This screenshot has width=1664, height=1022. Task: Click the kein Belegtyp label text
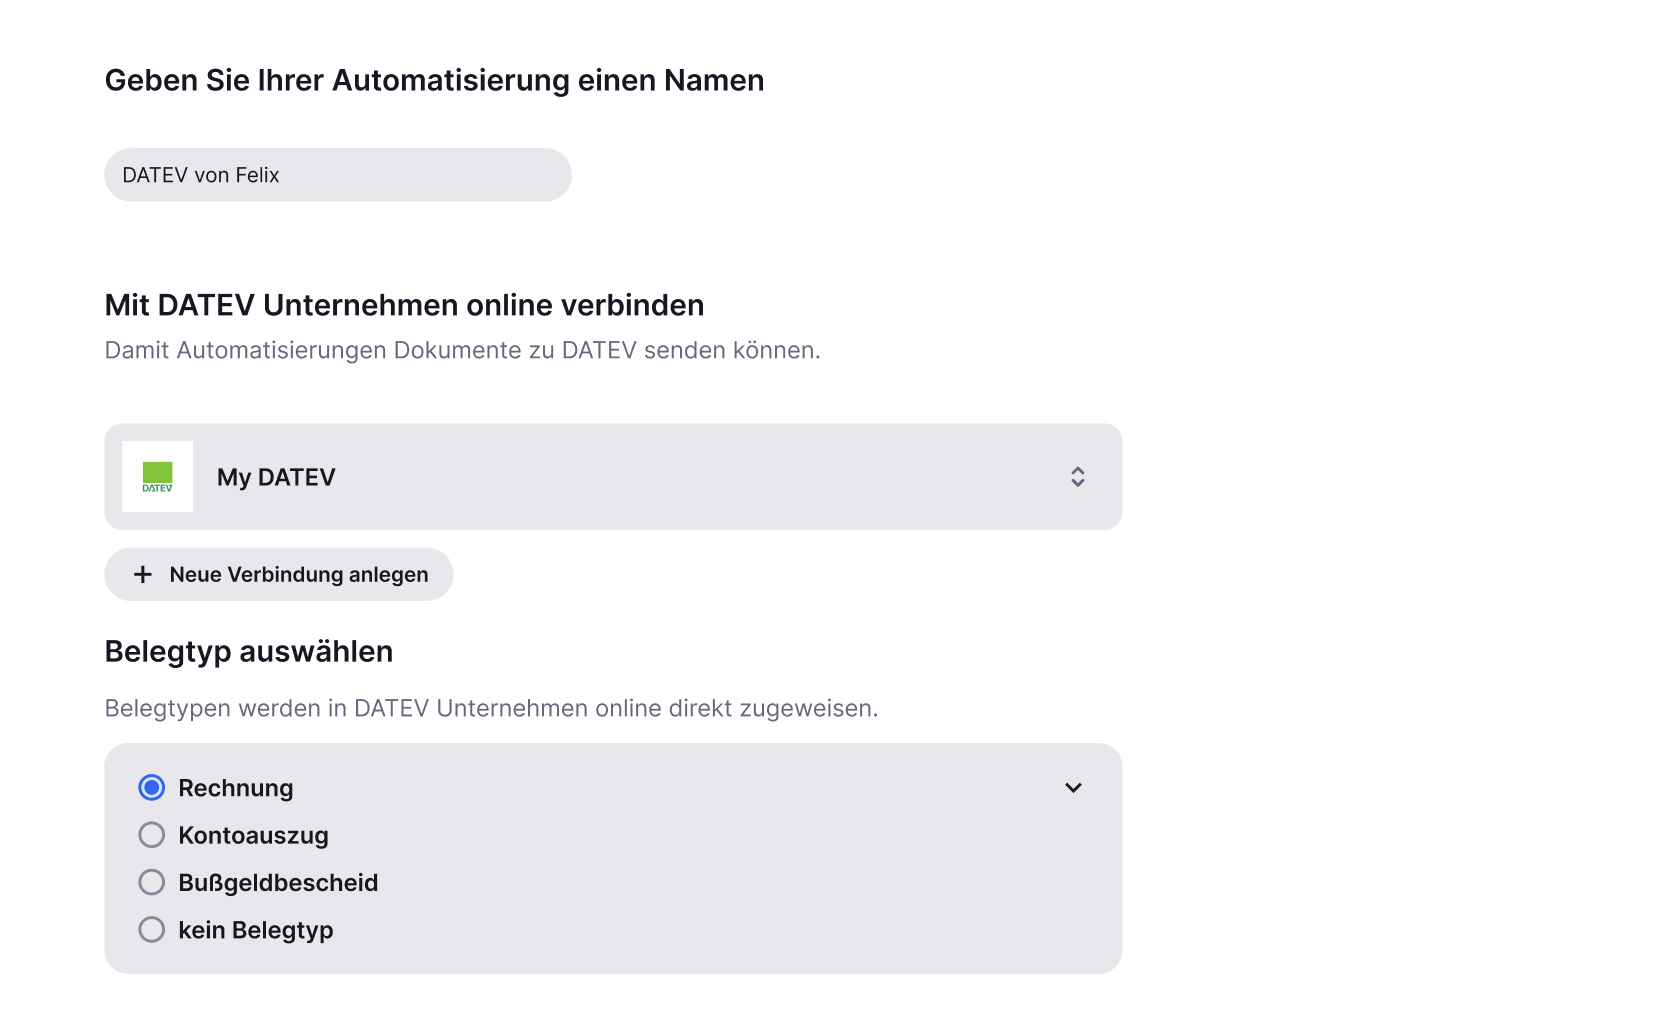click(x=256, y=930)
